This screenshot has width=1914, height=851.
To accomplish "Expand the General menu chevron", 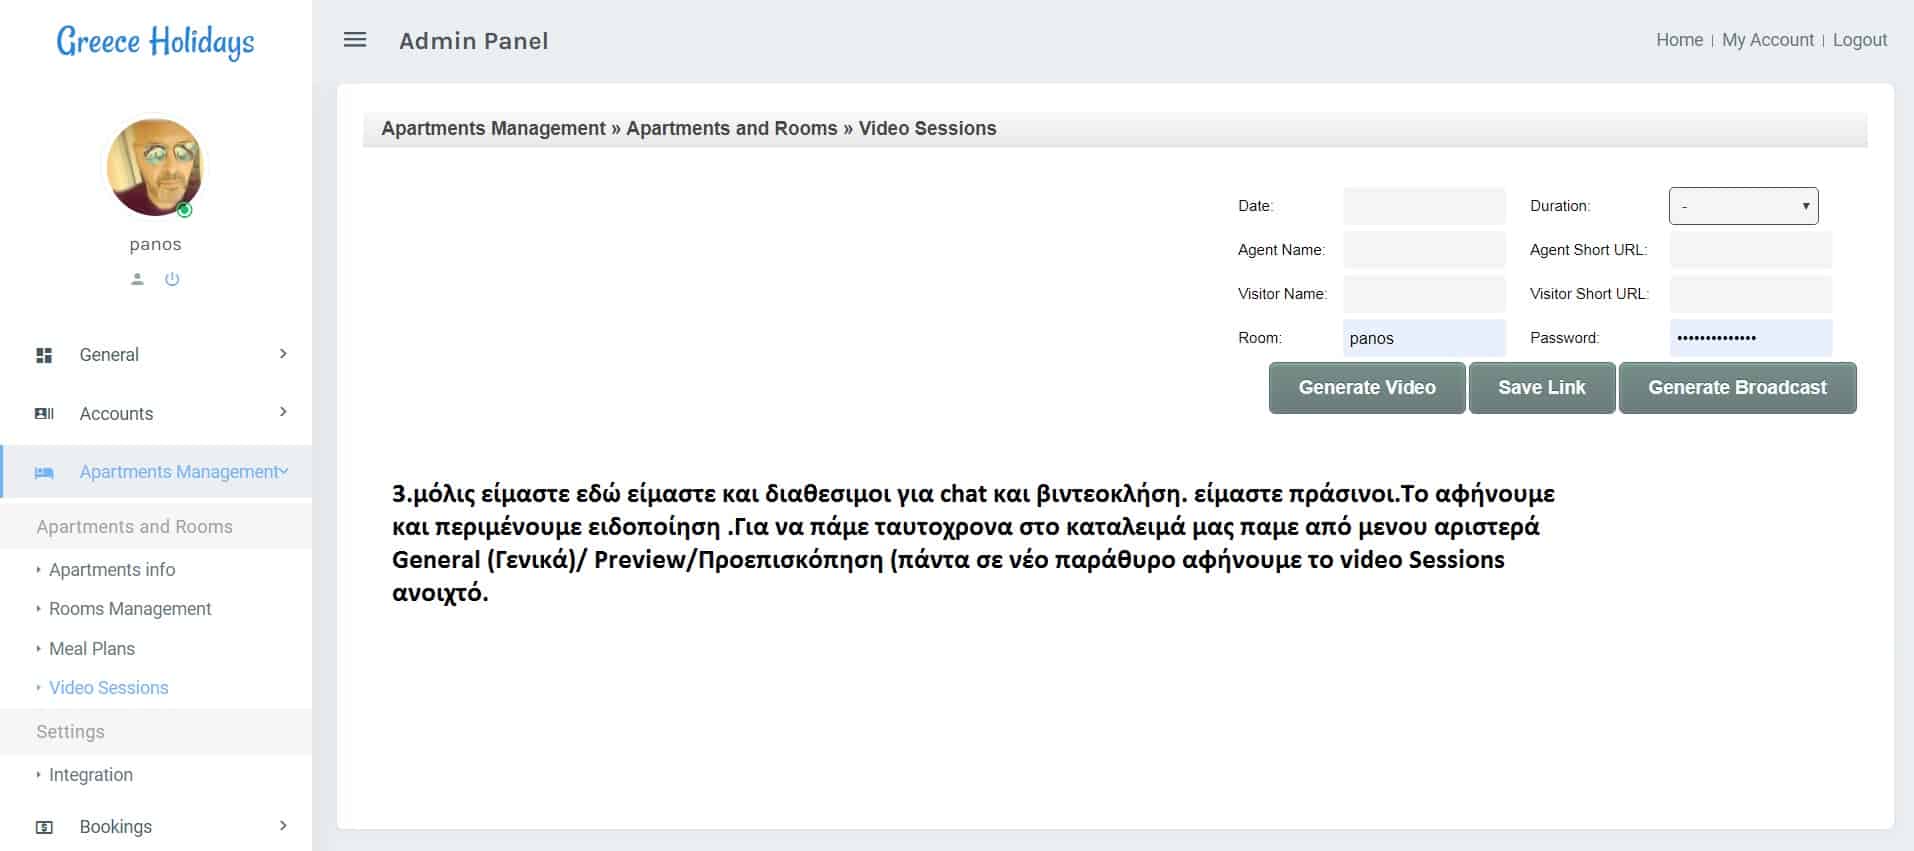I will 283,354.
